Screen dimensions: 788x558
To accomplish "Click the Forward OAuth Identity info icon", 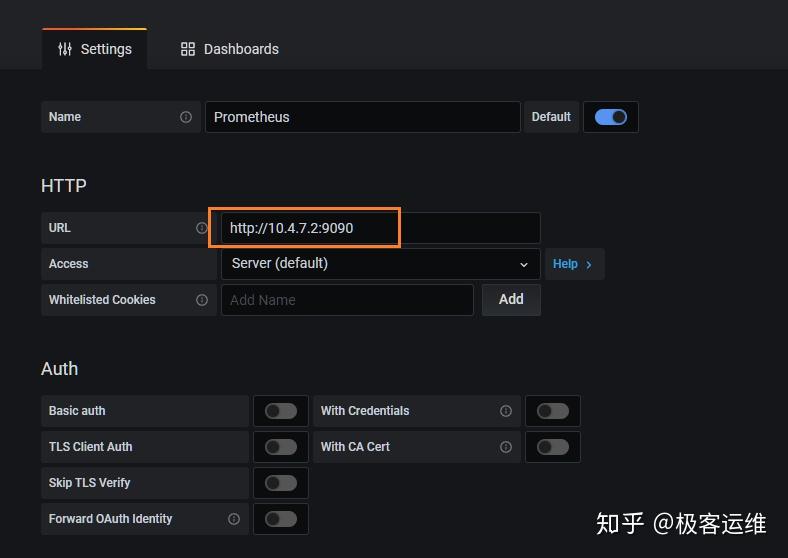I will pyautogui.click(x=234, y=519).
